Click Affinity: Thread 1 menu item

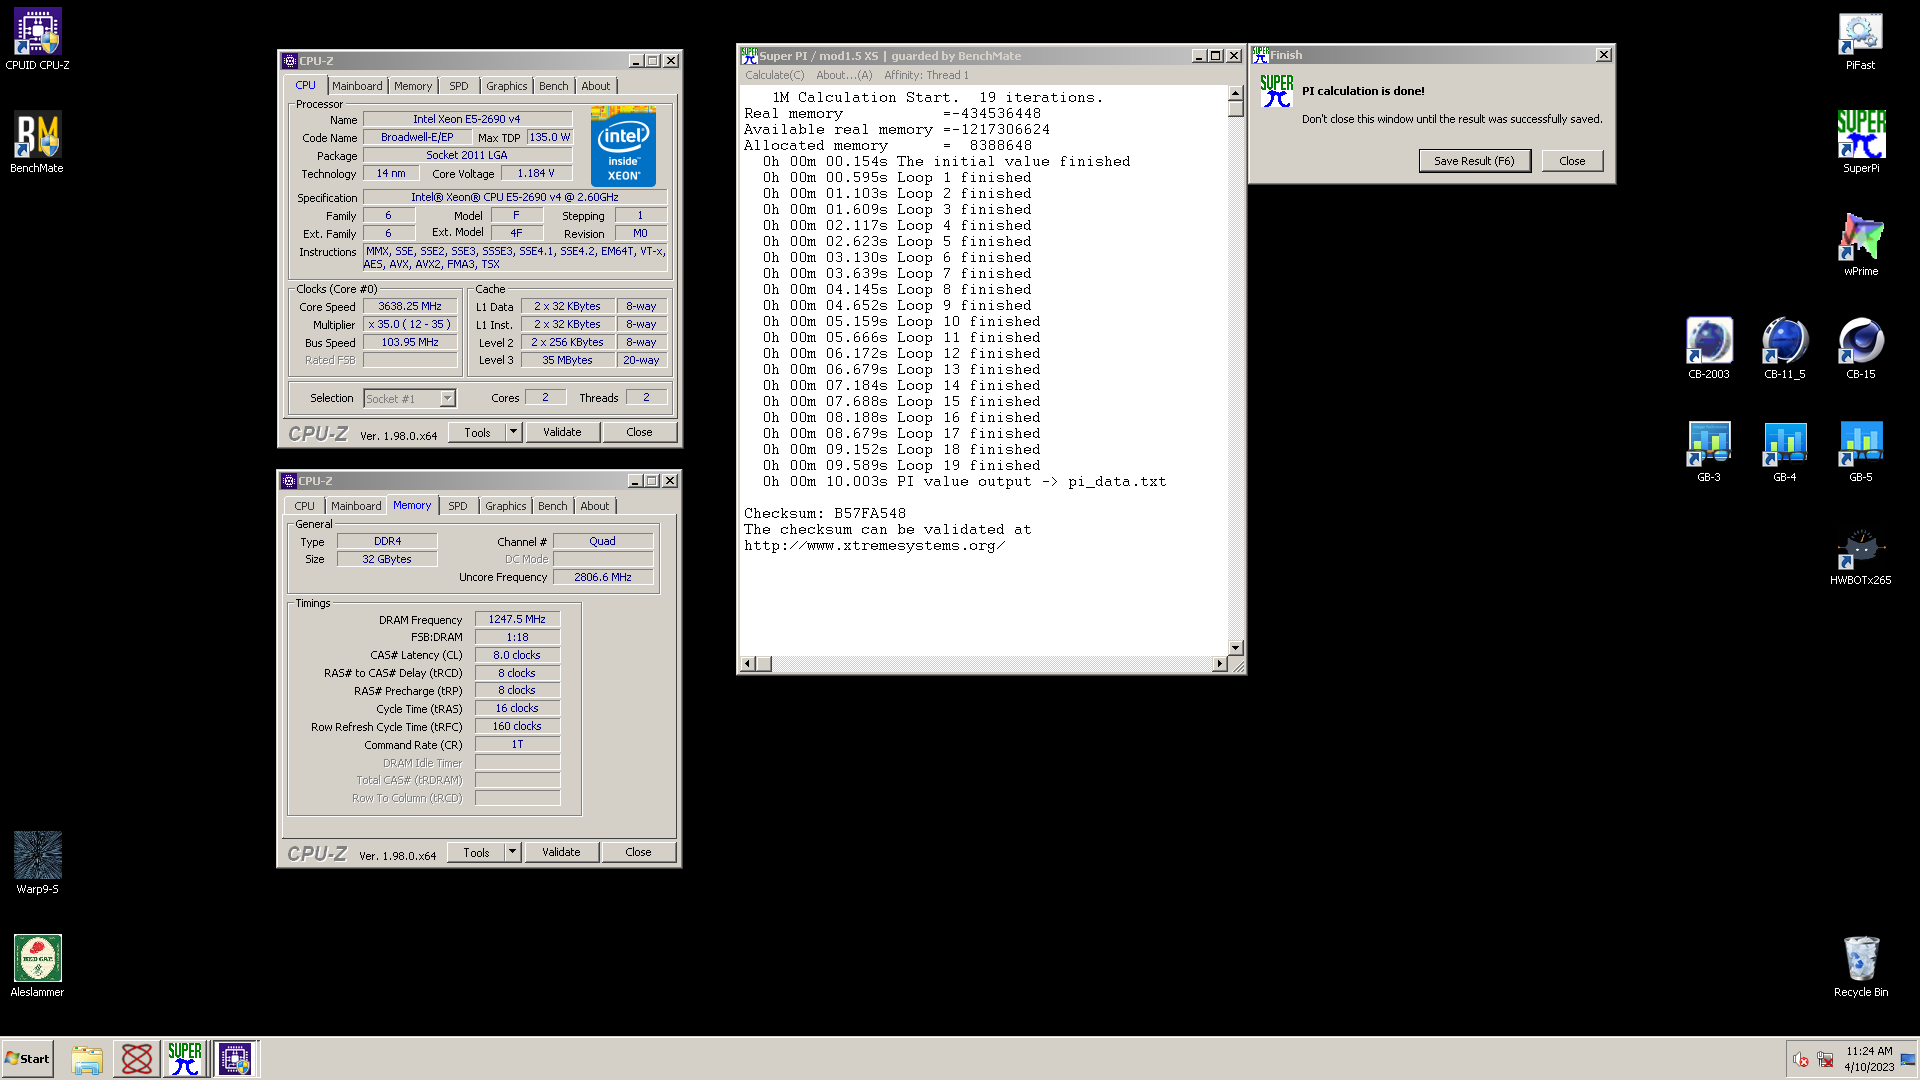926,75
